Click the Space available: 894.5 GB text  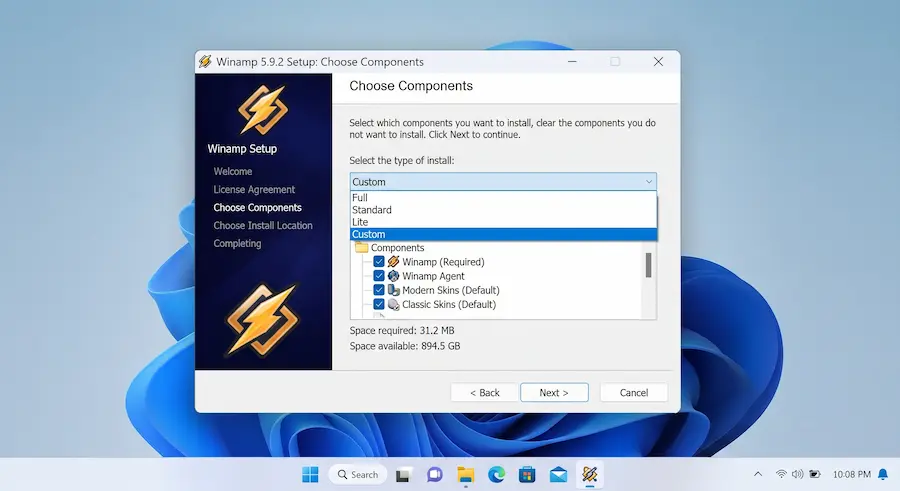tap(405, 346)
